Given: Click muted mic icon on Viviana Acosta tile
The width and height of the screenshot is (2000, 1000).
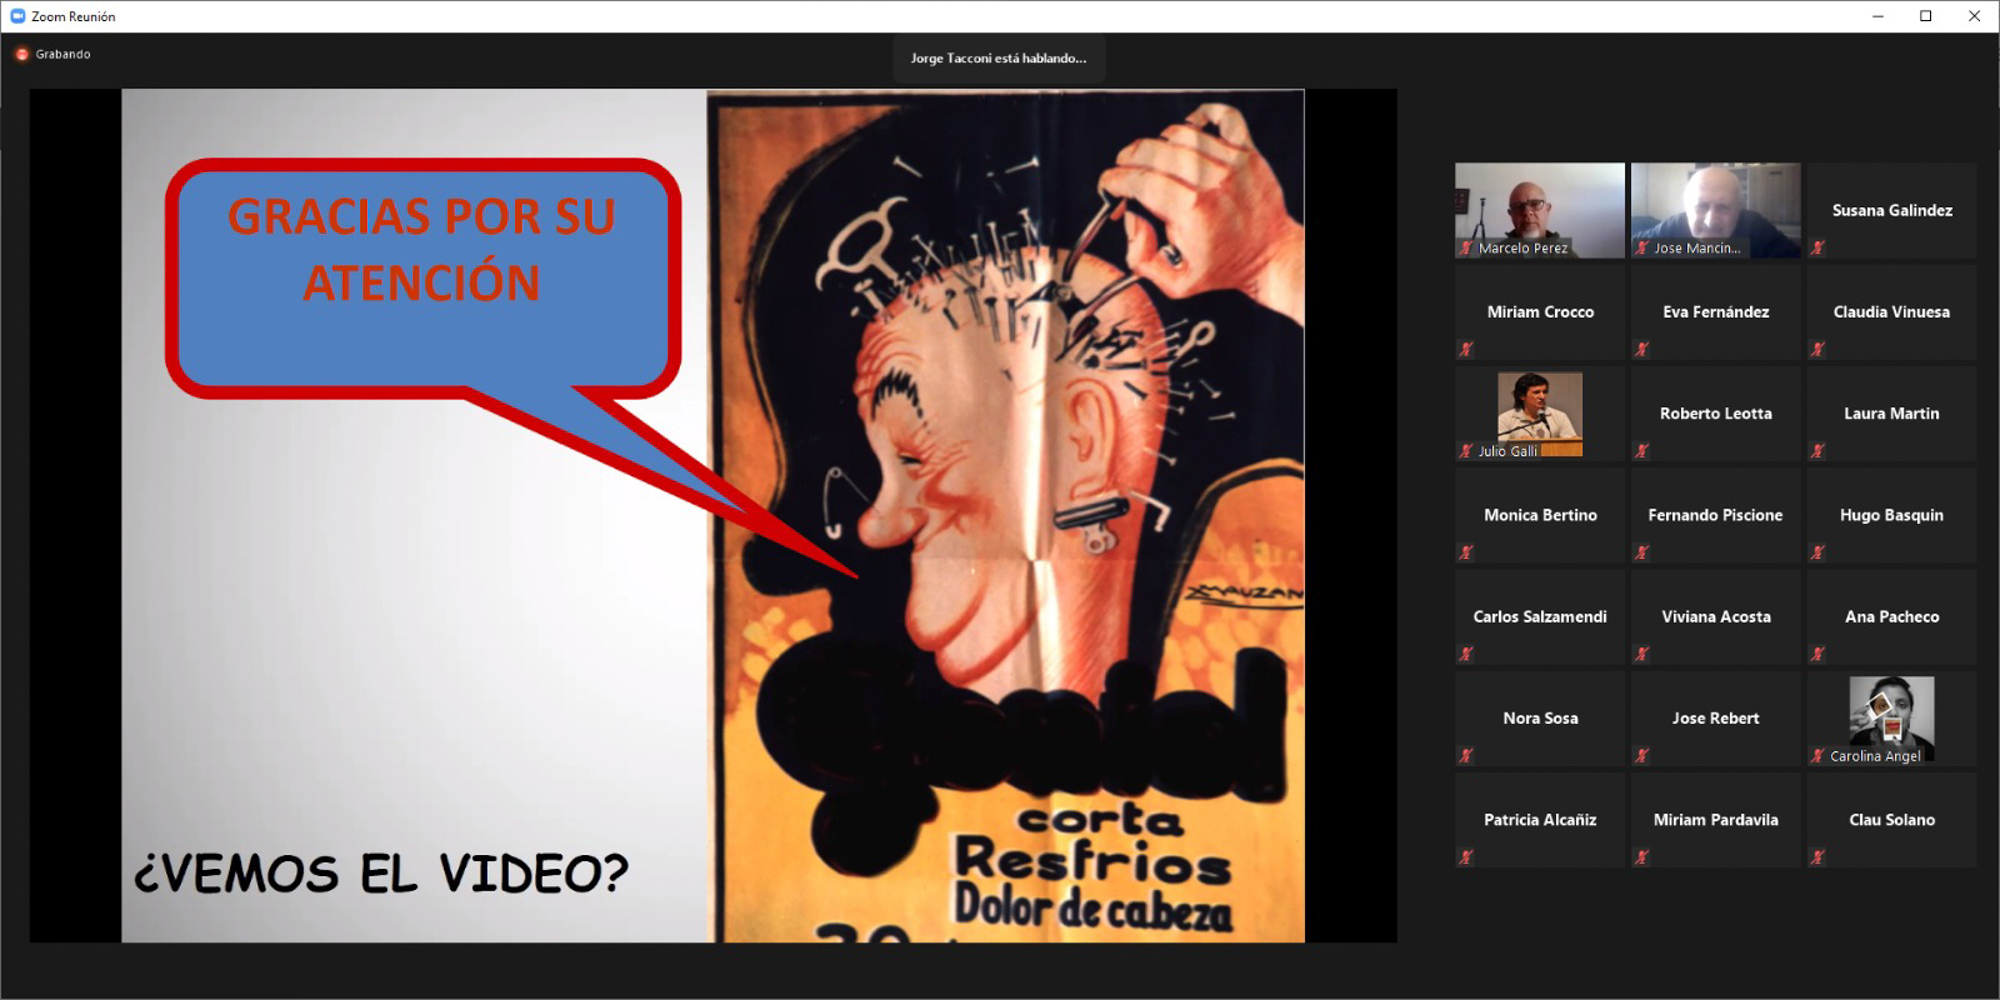Looking at the screenshot, I should [x=1642, y=654].
